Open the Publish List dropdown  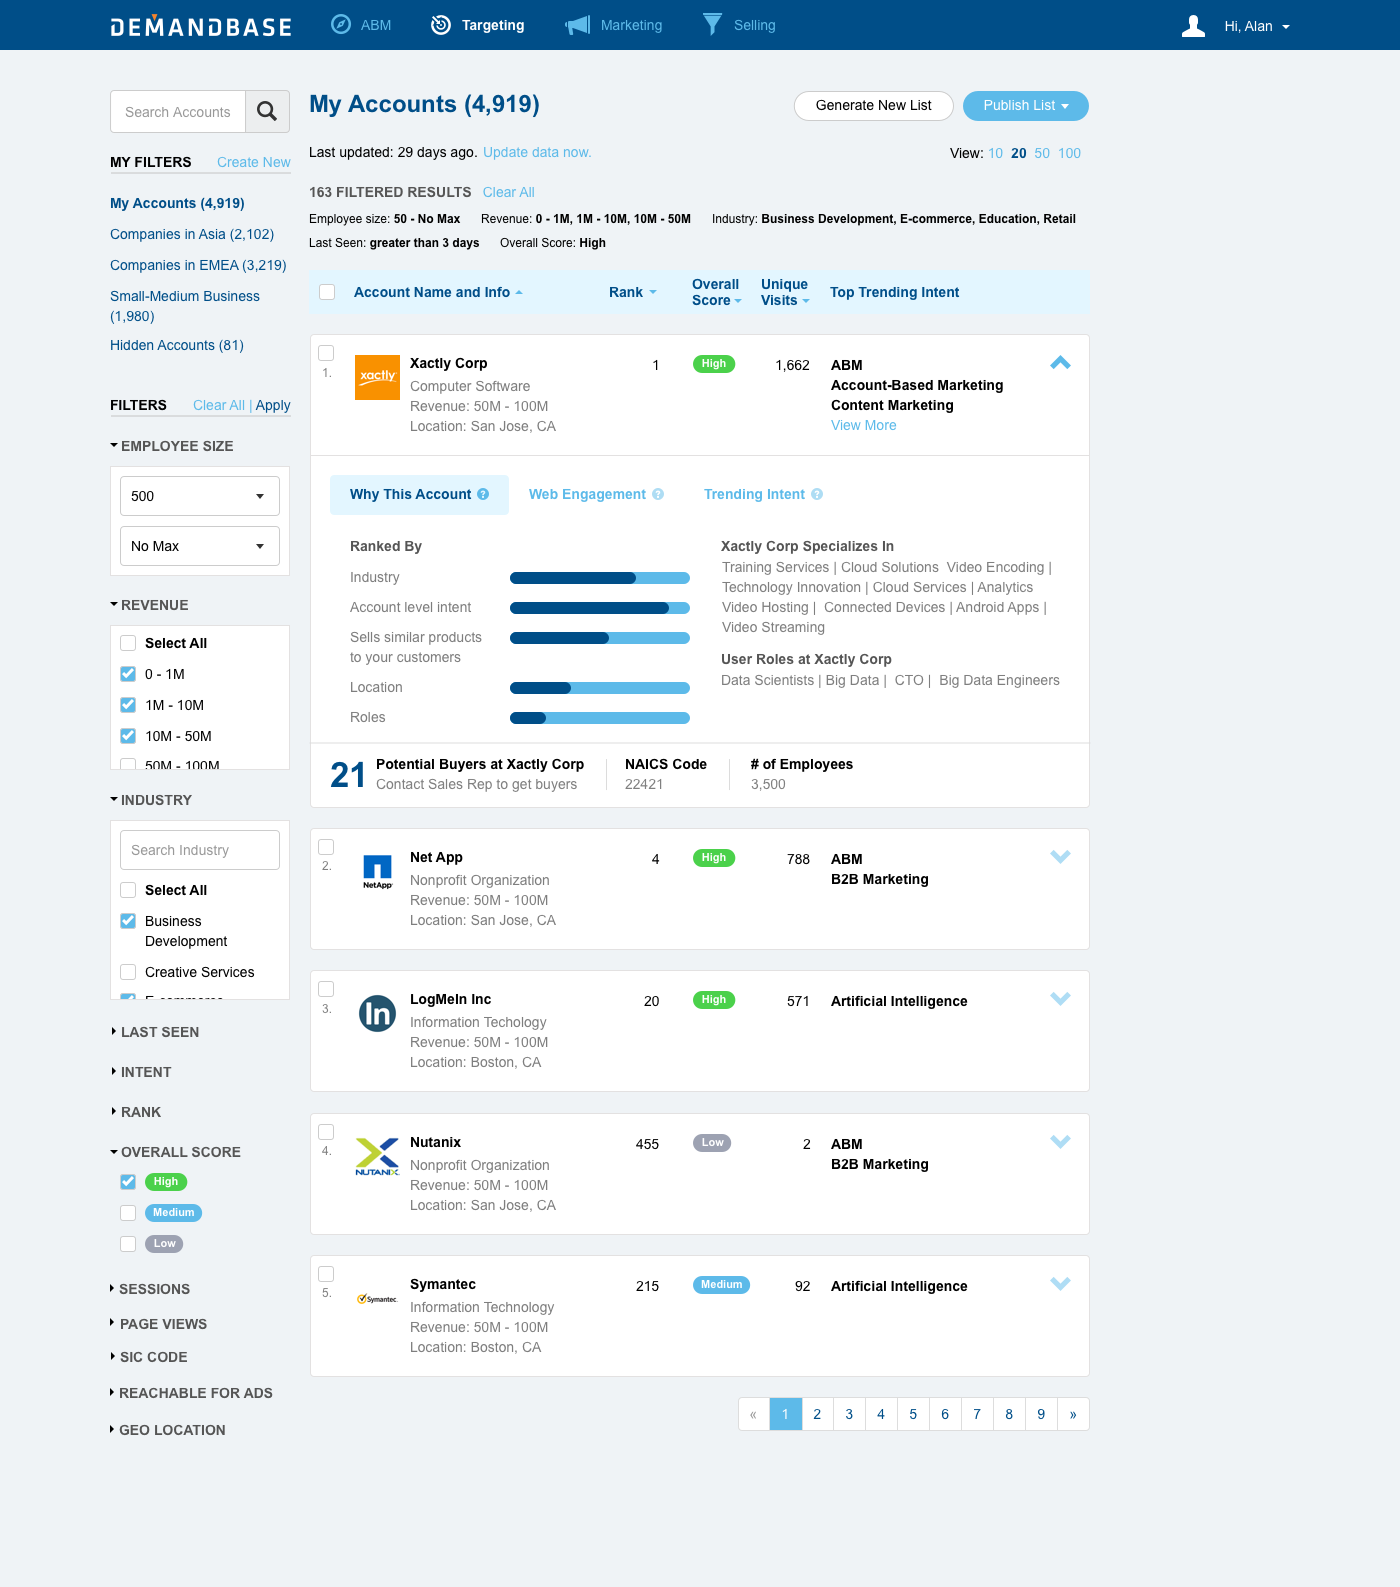click(1026, 106)
